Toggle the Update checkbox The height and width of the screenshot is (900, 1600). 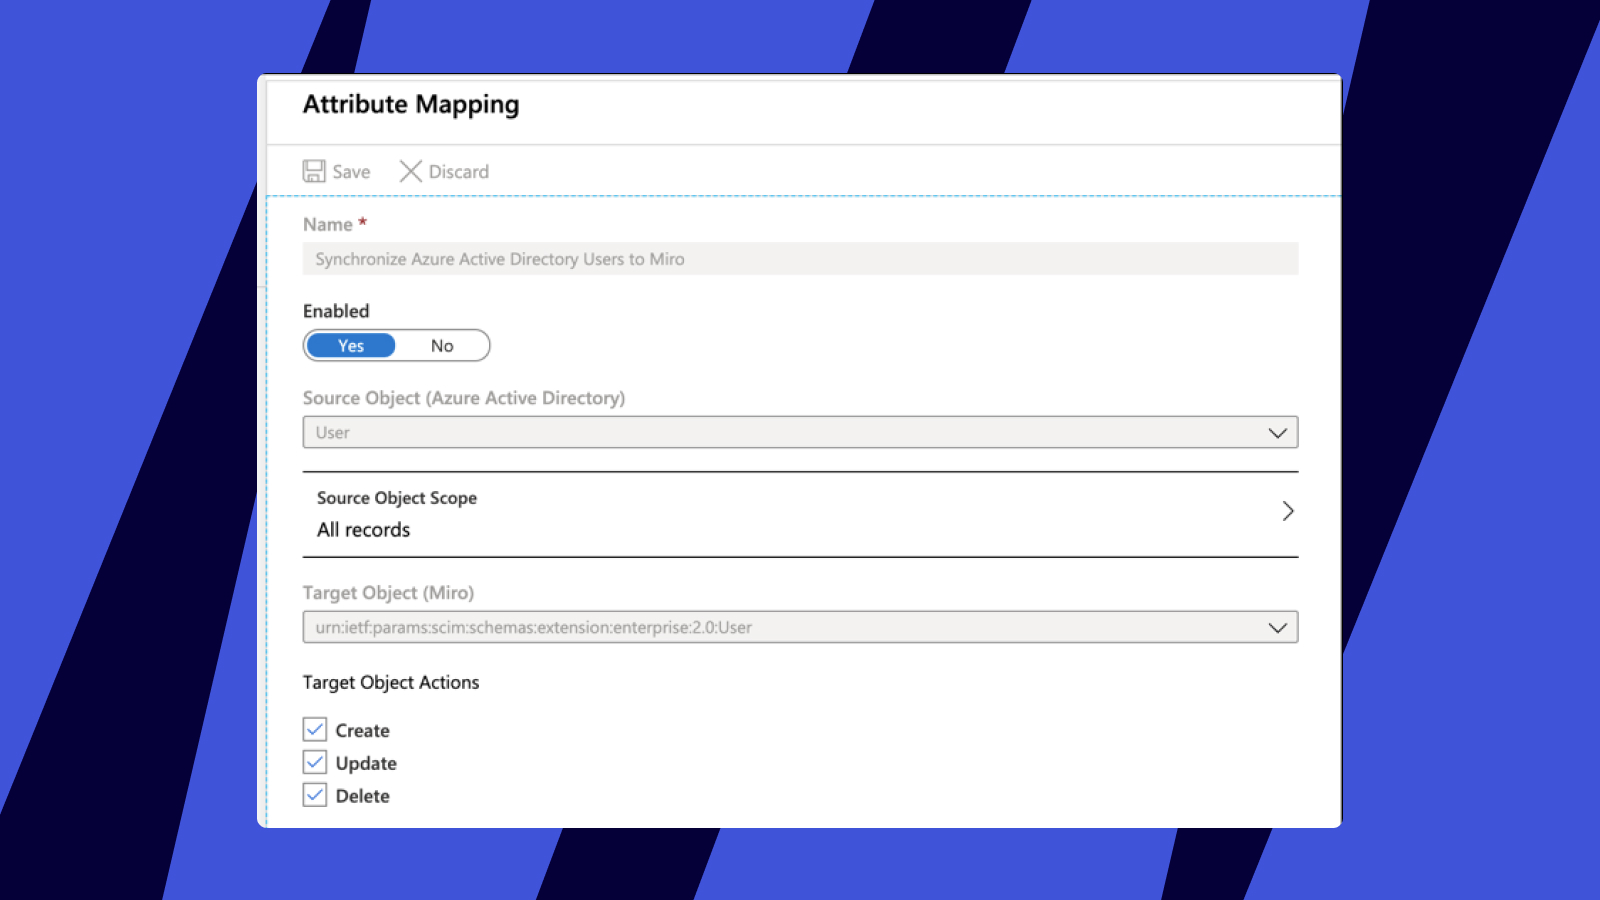click(x=315, y=763)
